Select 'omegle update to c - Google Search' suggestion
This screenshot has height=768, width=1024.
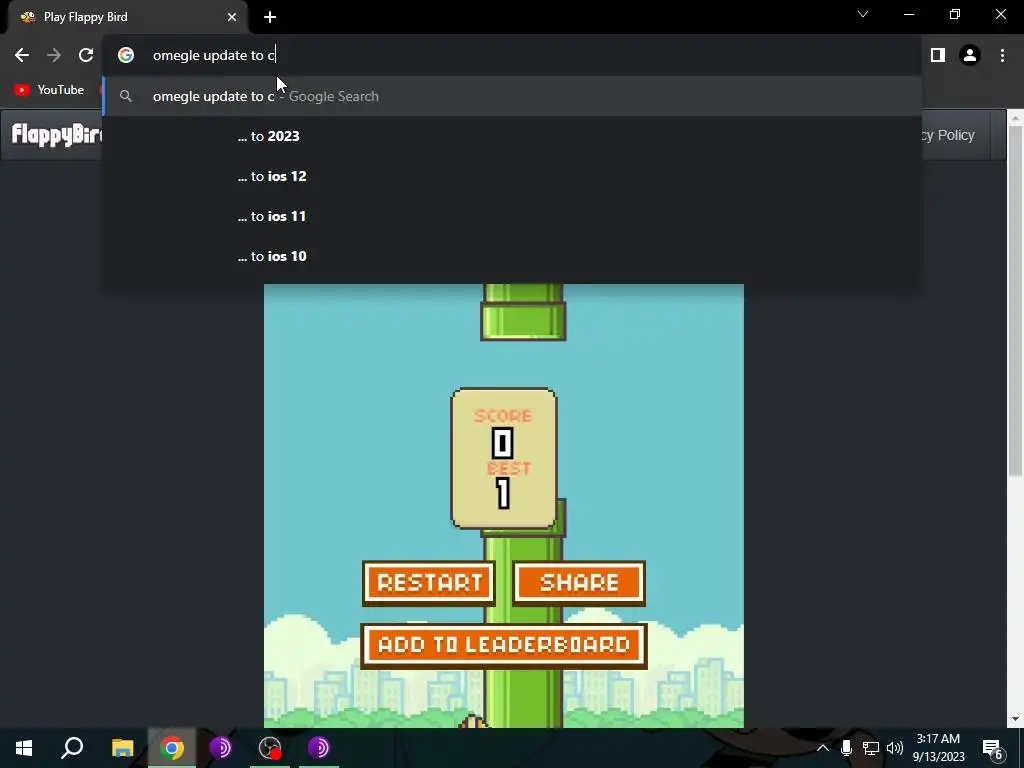tap(513, 97)
